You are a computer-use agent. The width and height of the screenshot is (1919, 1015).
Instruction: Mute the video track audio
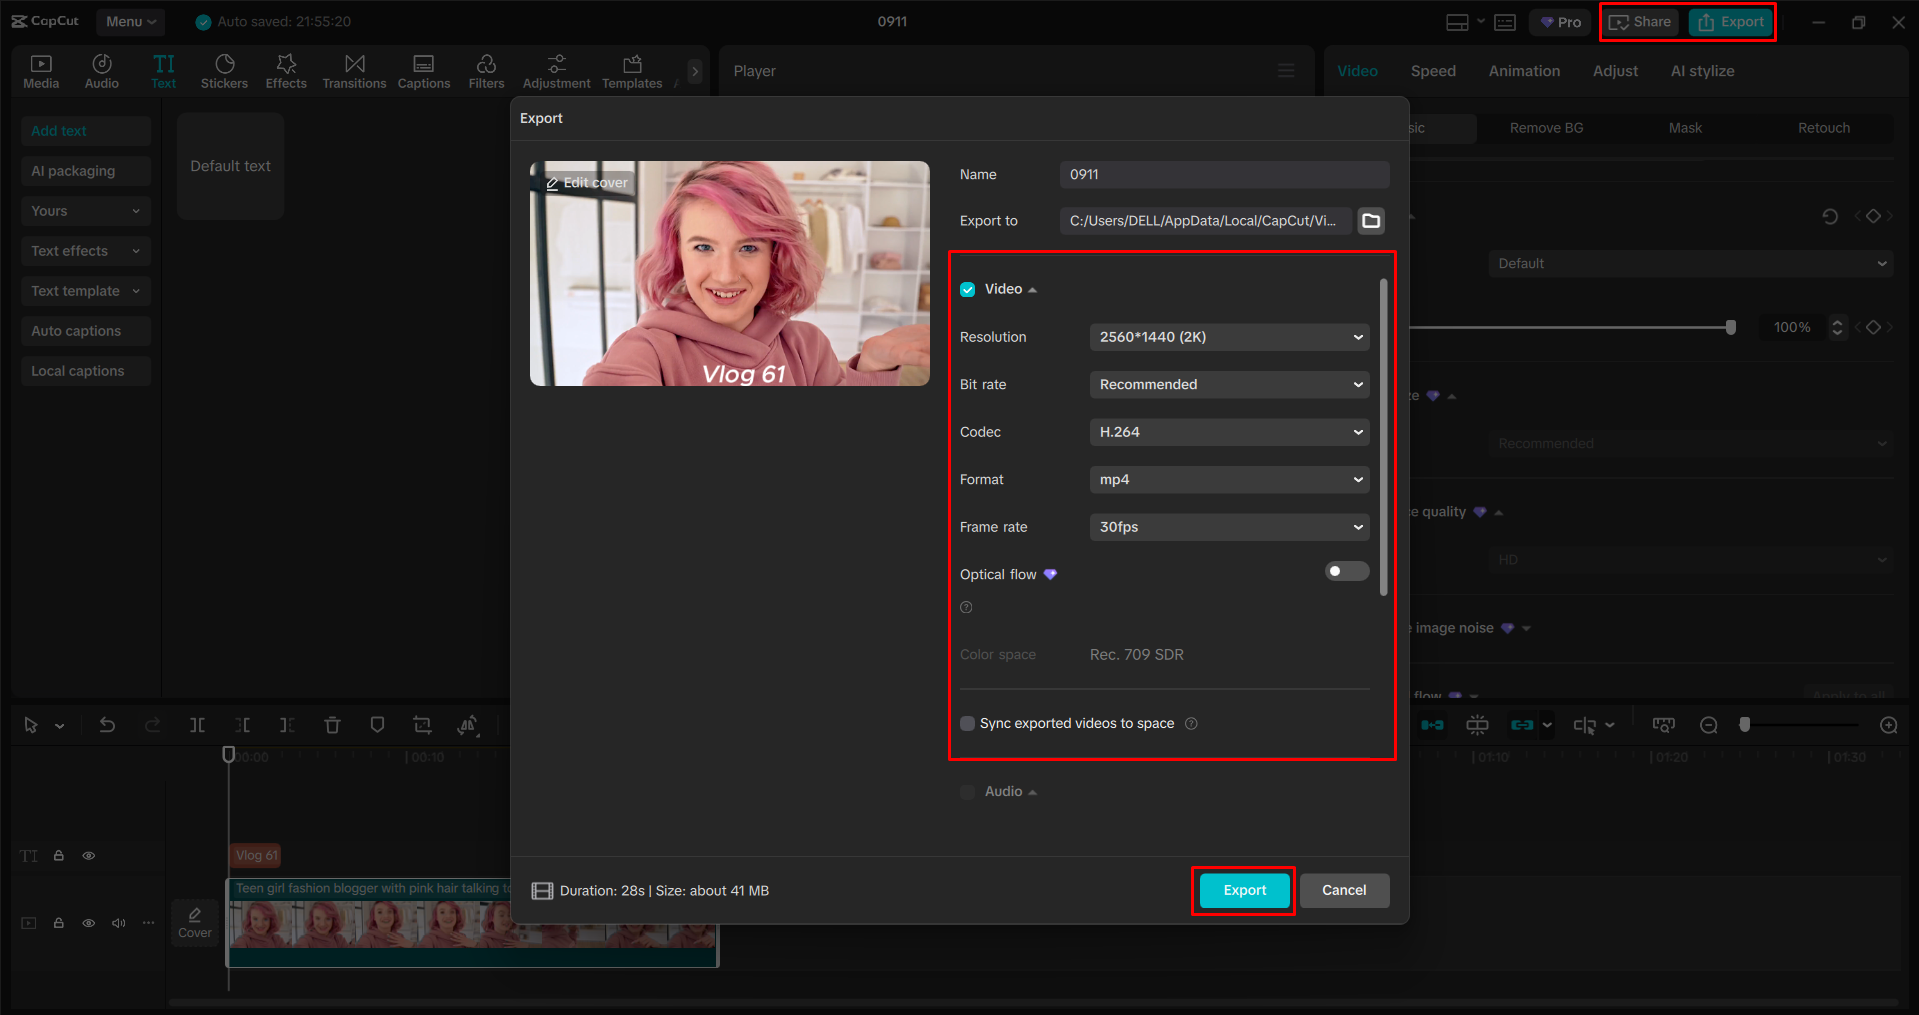118,922
